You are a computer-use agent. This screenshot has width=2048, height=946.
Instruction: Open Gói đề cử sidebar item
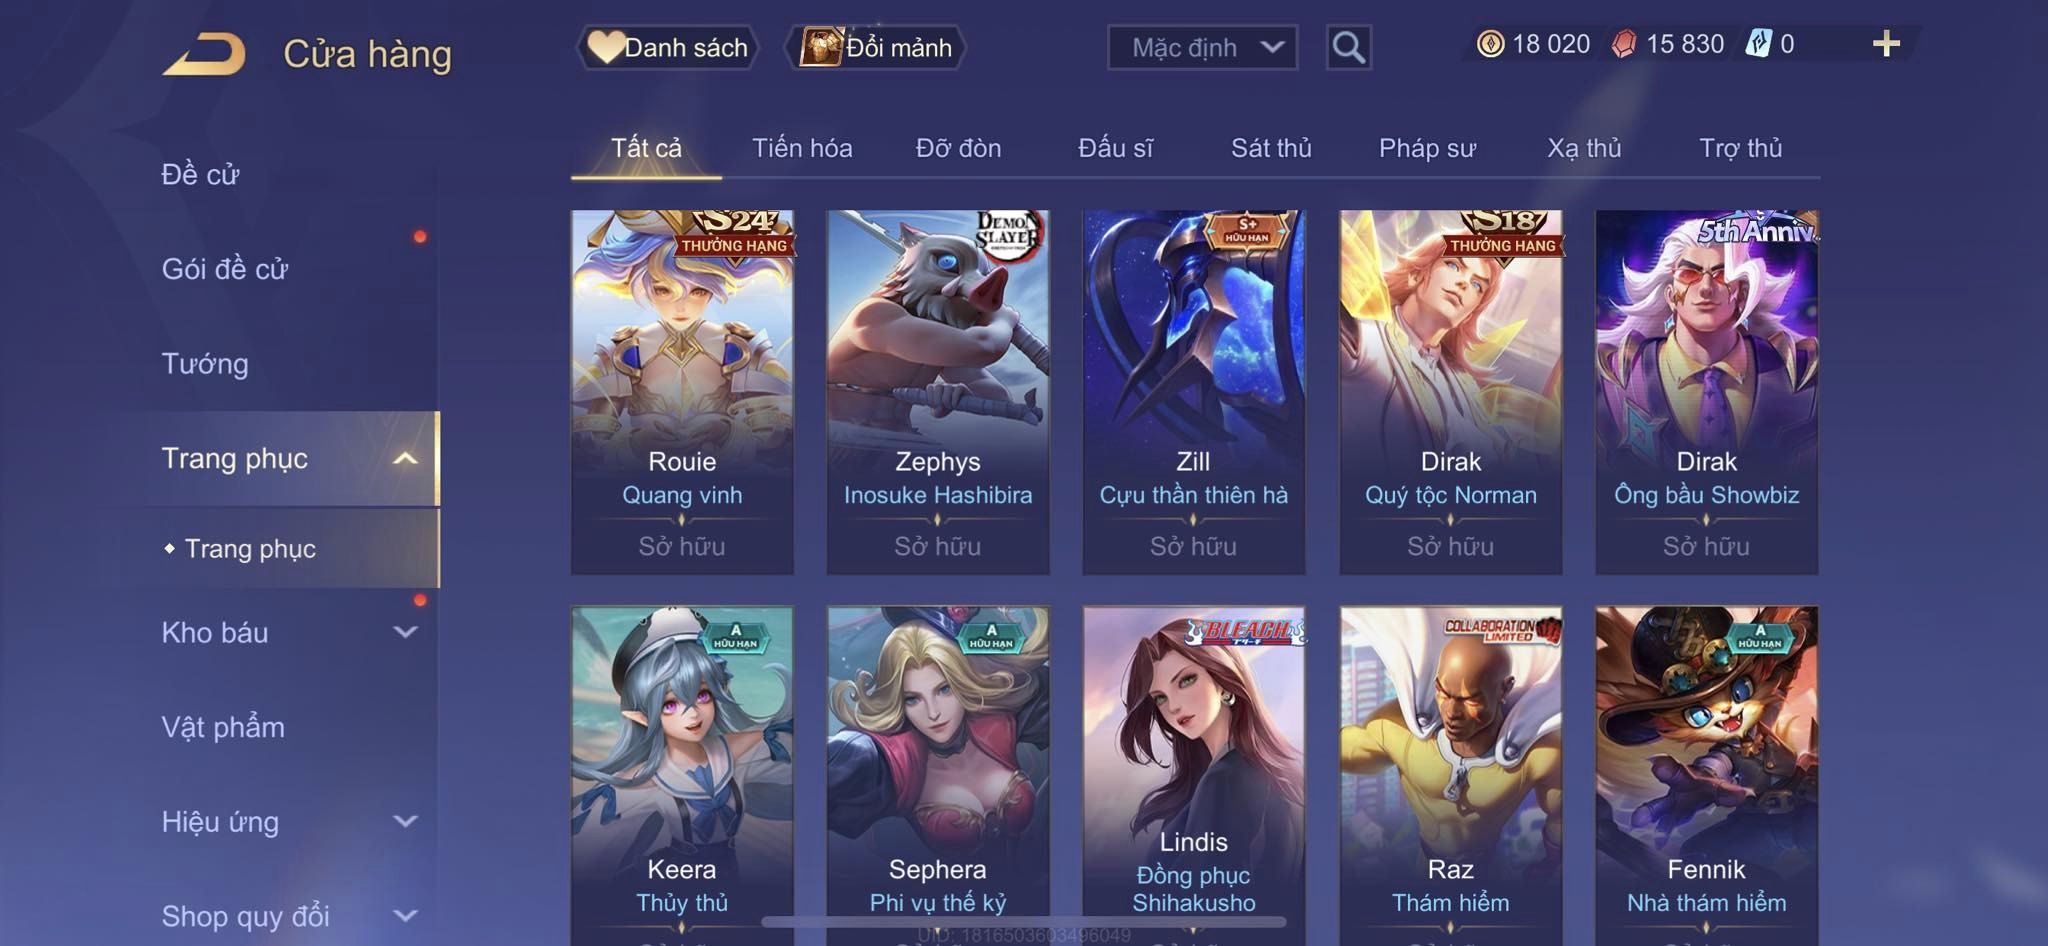(225, 269)
